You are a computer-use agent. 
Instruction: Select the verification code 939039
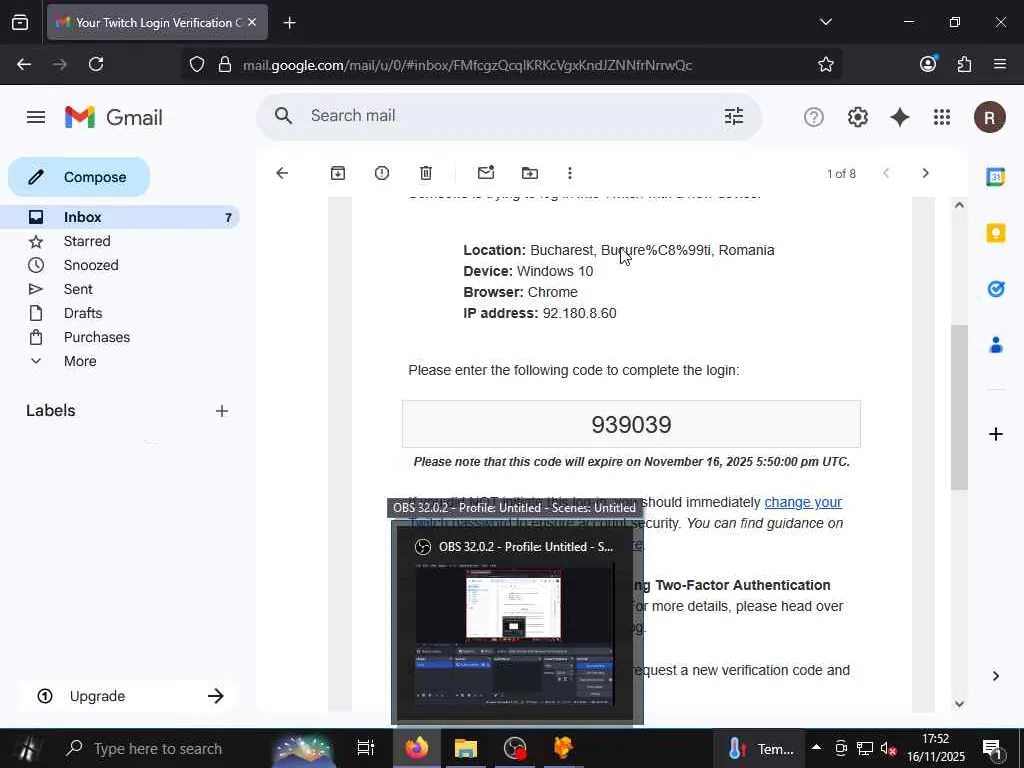coord(631,424)
